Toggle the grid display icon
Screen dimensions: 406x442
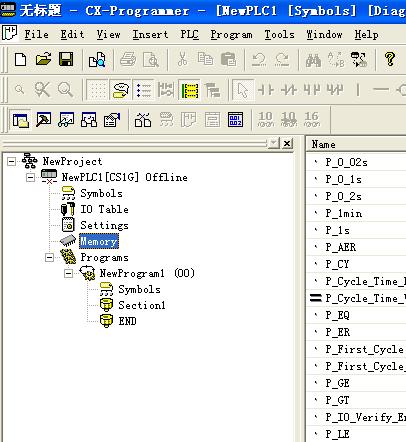click(97, 90)
